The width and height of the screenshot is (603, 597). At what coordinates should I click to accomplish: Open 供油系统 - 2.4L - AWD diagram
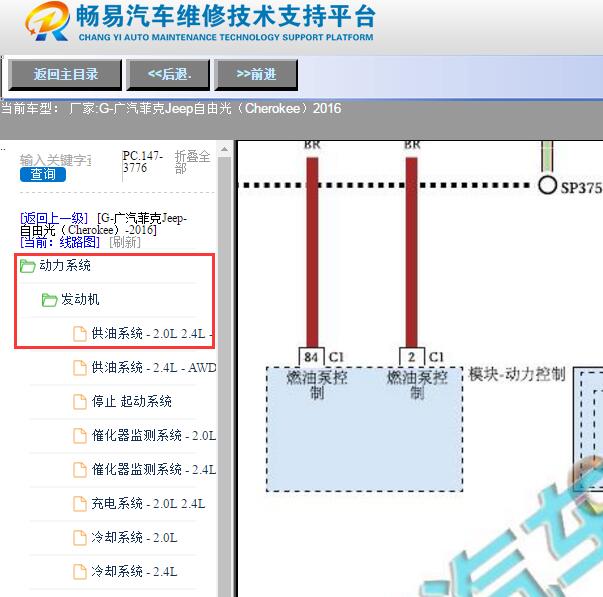[154, 367]
